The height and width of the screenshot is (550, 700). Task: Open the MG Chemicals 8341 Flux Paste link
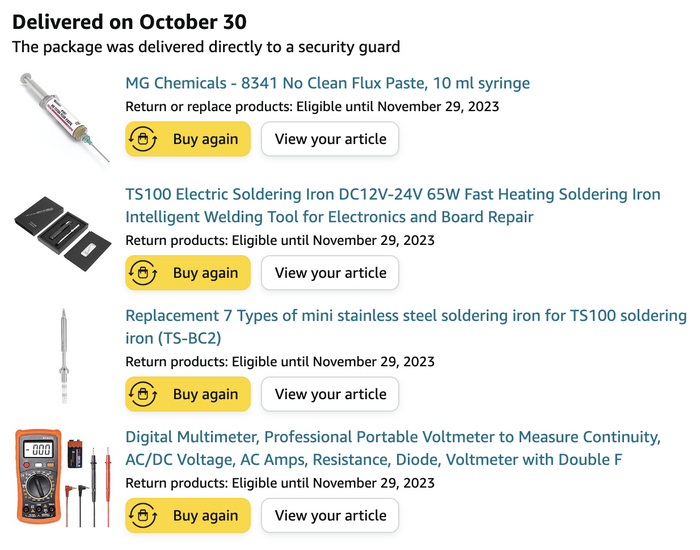(327, 83)
